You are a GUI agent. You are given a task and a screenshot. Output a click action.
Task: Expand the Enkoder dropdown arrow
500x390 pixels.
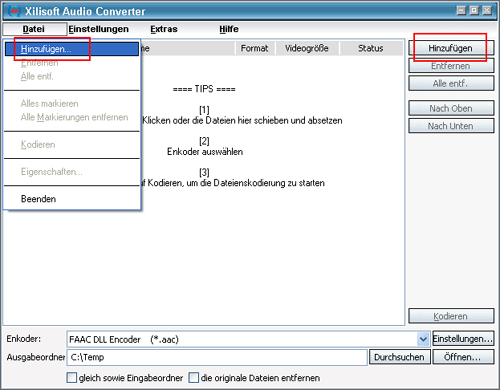tap(423, 339)
